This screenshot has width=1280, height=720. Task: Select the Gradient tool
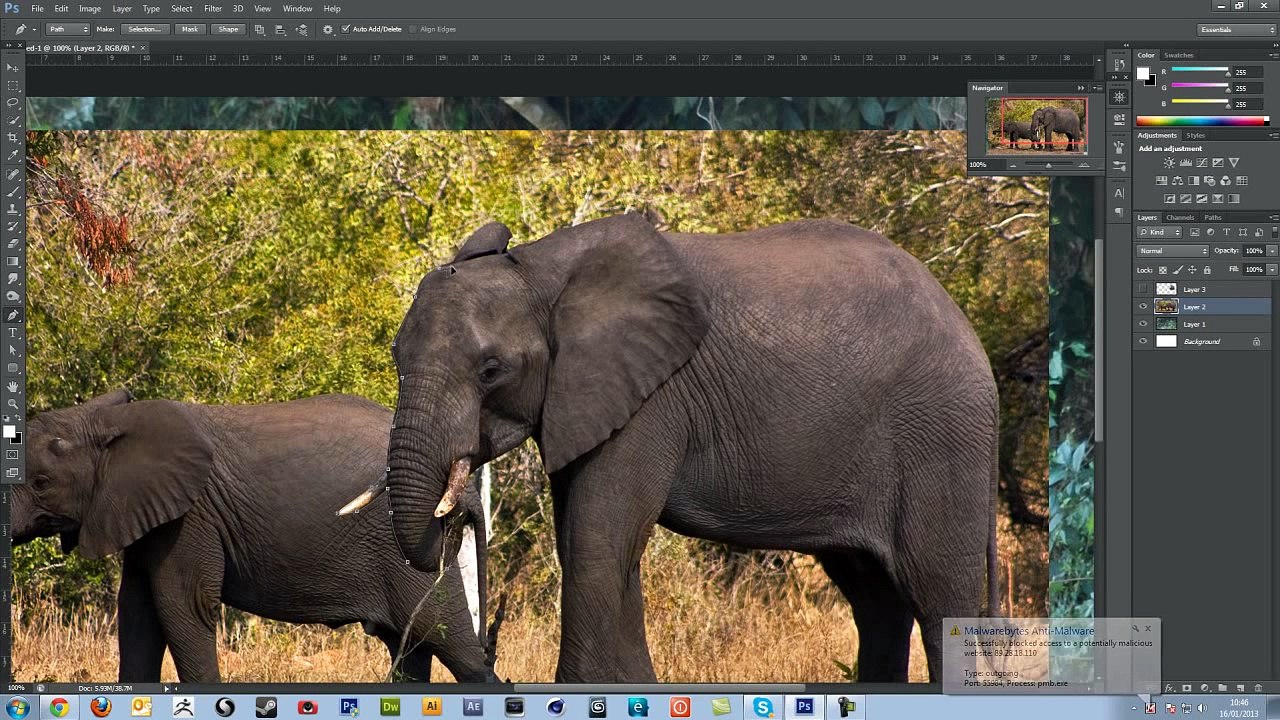point(13,261)
